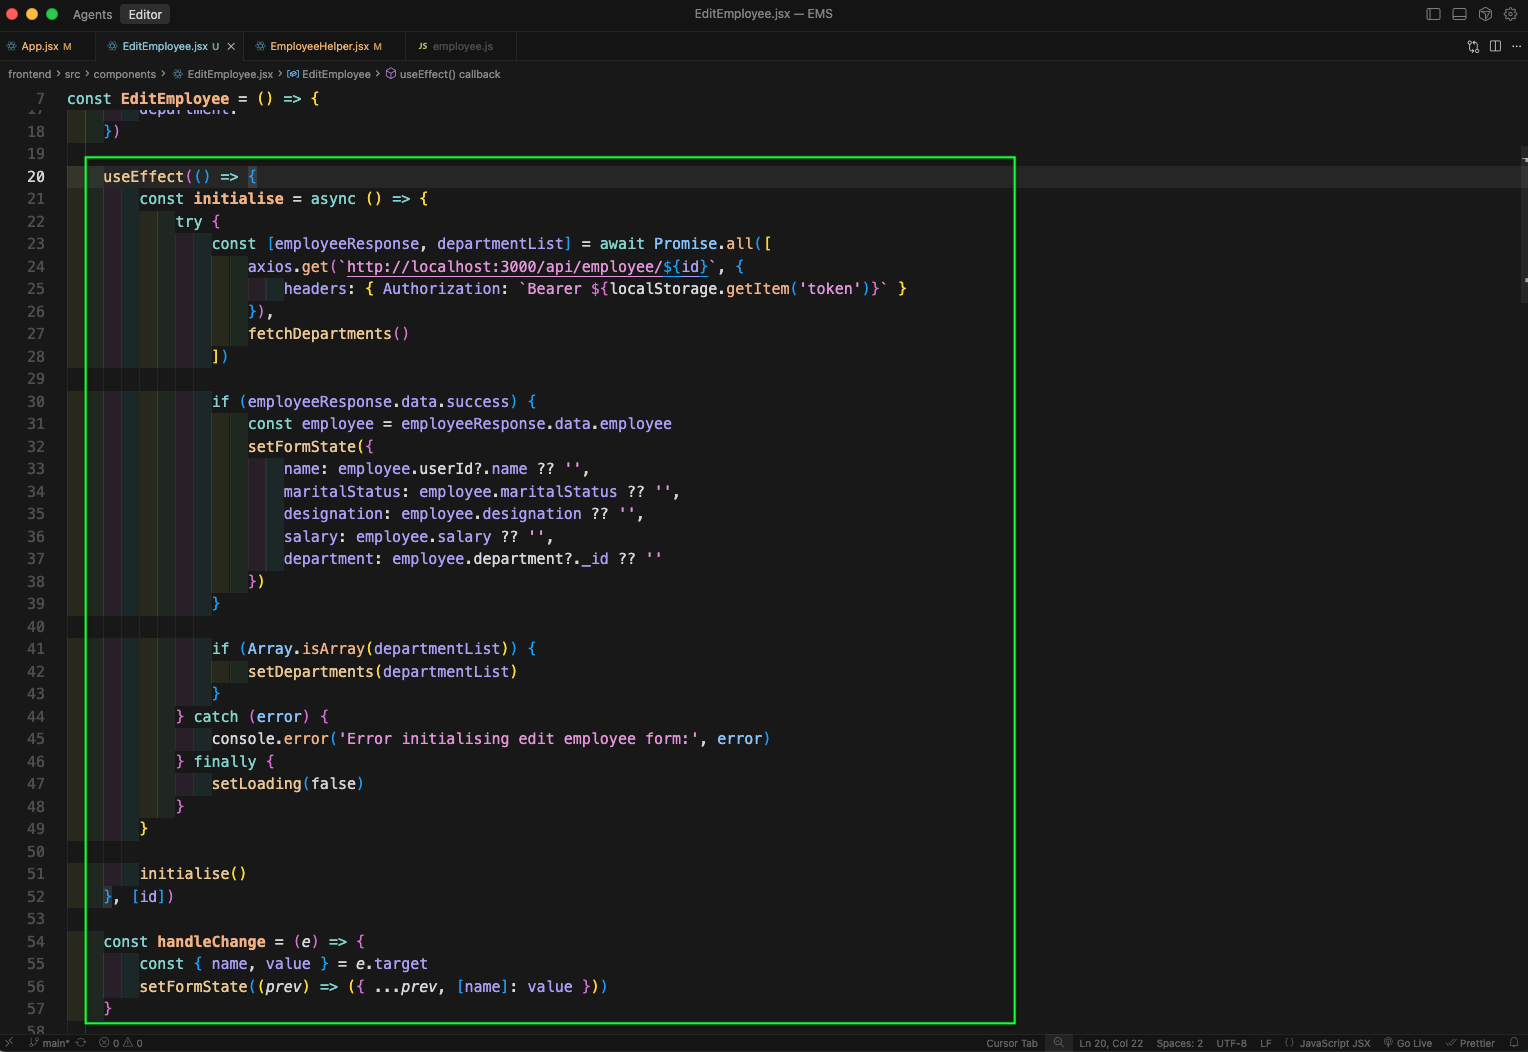Open the settings gear icon
This screenshot has width=1528, height=1052.
point(1510,14)
